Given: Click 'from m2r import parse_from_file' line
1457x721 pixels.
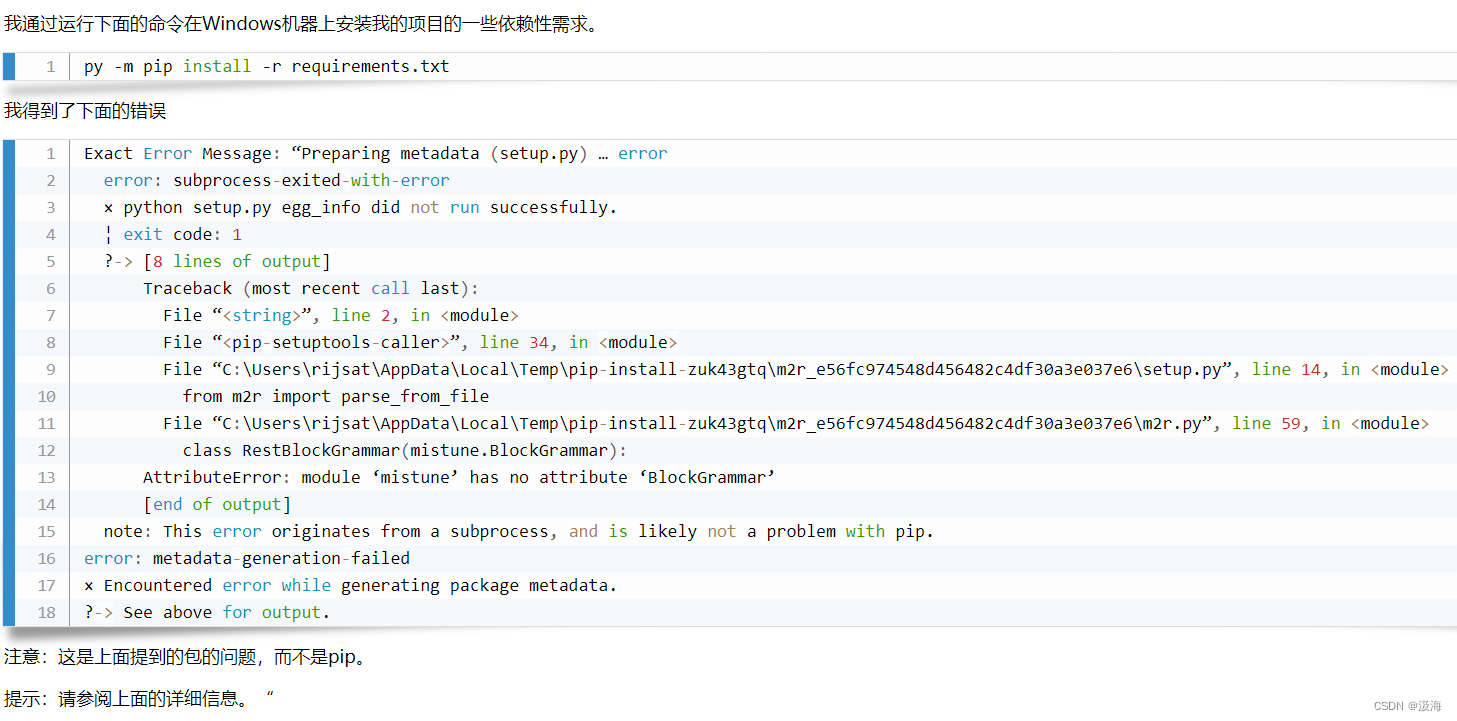Looking at the screenshot, I should pyautogui.click(x=336, y=397).
